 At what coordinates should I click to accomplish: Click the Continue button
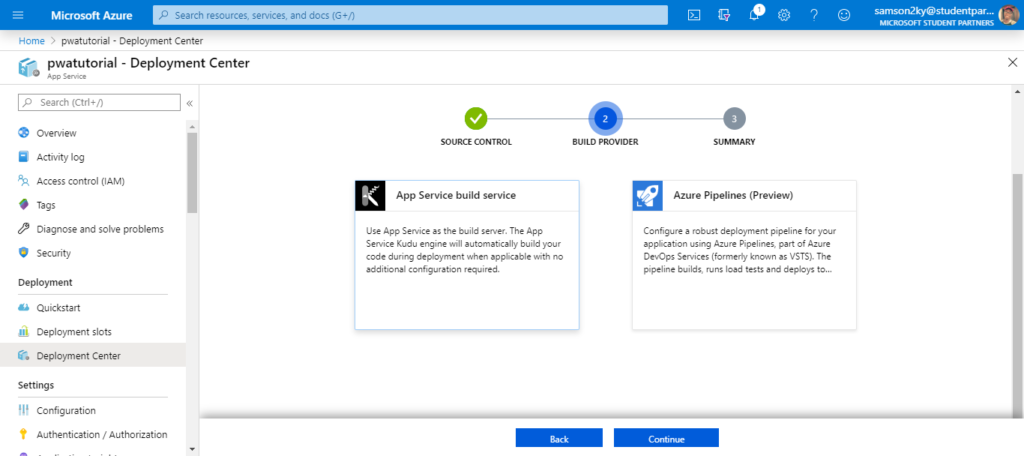(x=666, y=438)
